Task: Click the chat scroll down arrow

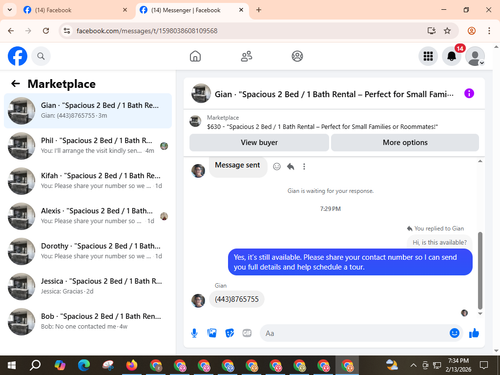Action: click(480, 313)
